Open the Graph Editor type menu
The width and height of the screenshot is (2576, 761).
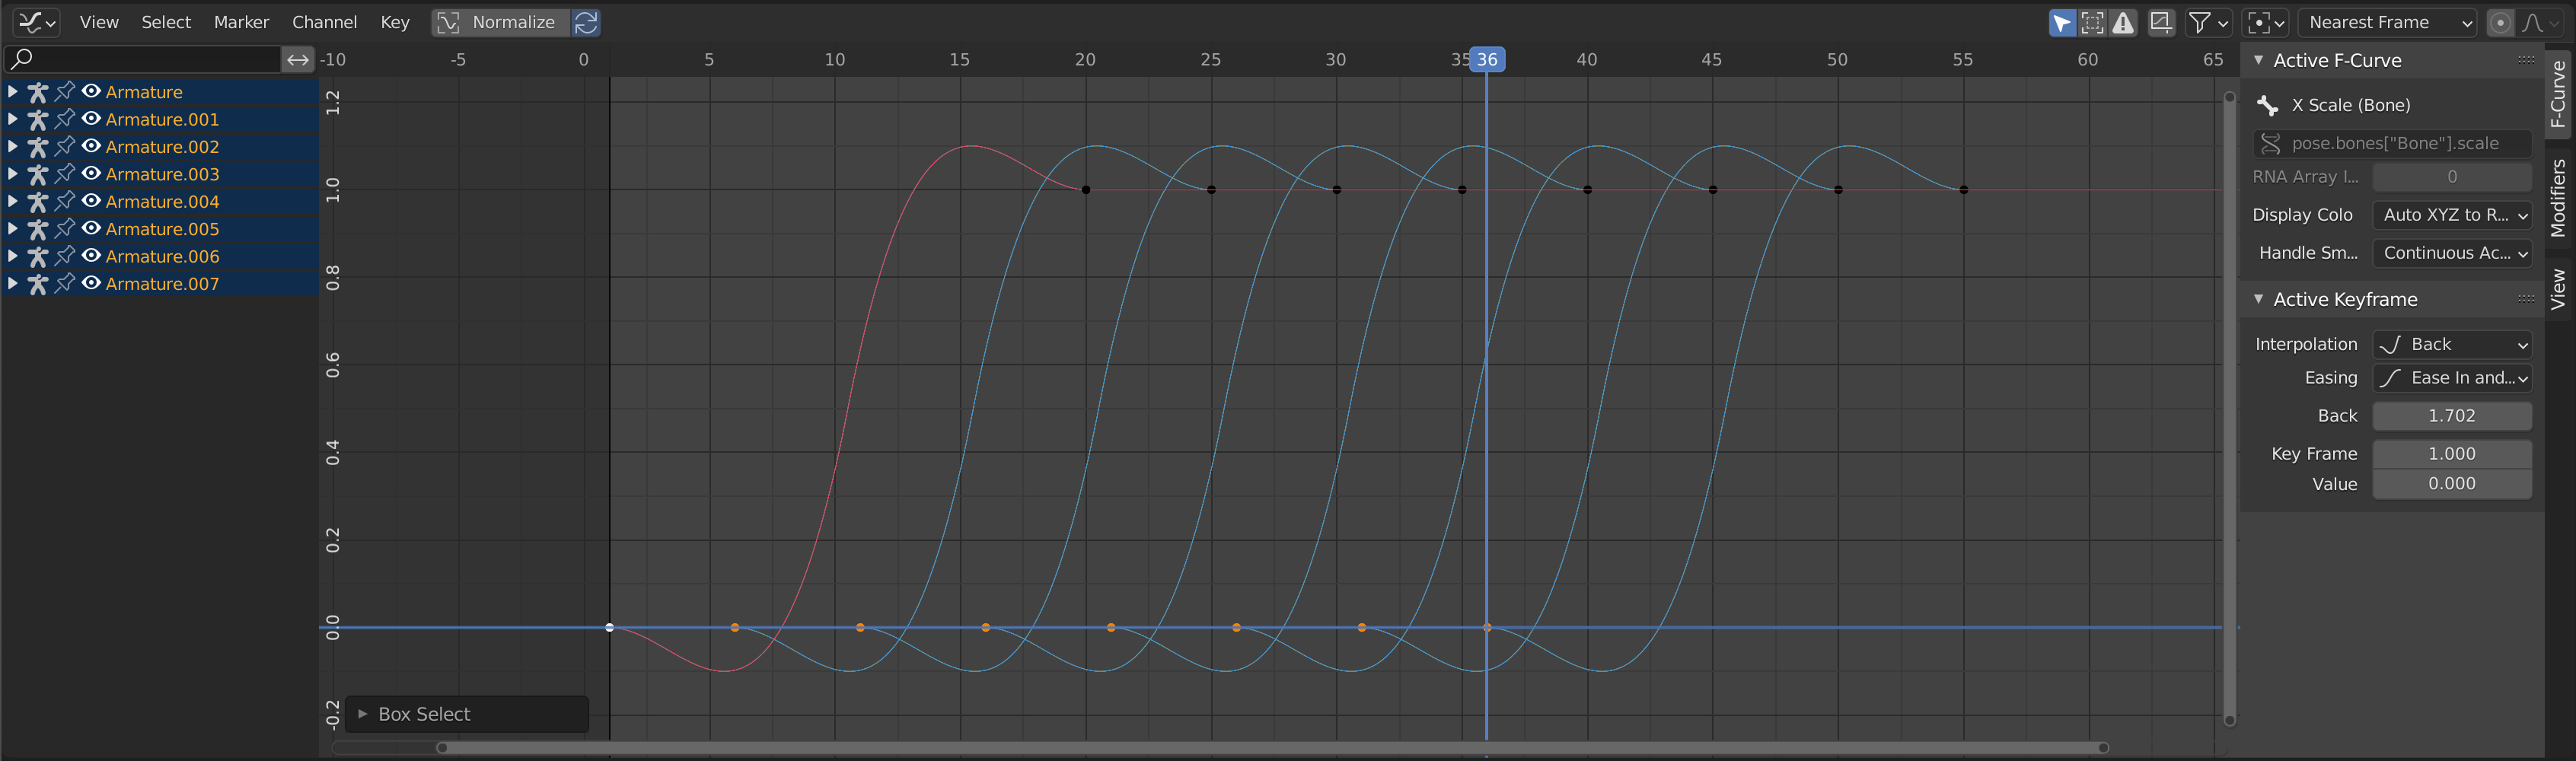point(37,22)
